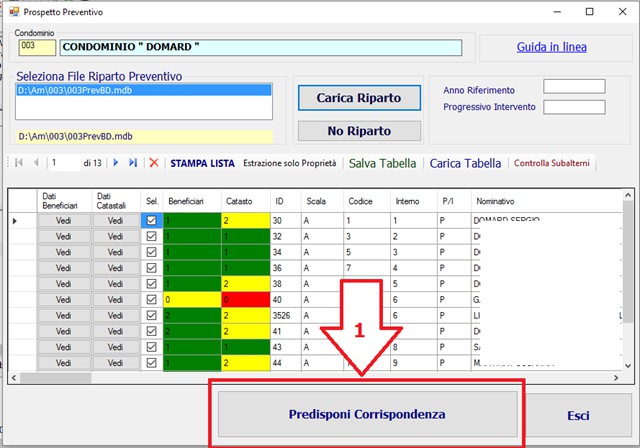This screenshot has height=448, width=640.
Task: Click ID cell 3526
Action: pyautogui.click(x=286, y=315)
